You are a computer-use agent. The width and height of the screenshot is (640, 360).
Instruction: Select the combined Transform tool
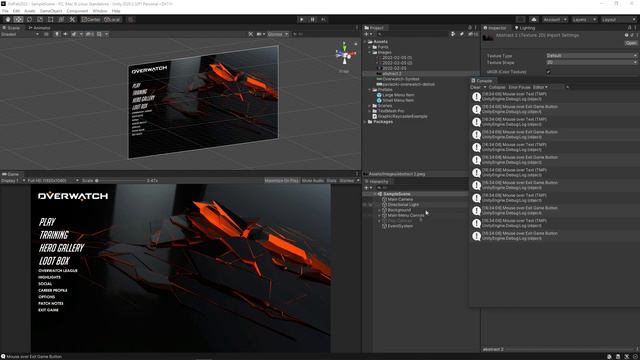(x=61, y=19)
